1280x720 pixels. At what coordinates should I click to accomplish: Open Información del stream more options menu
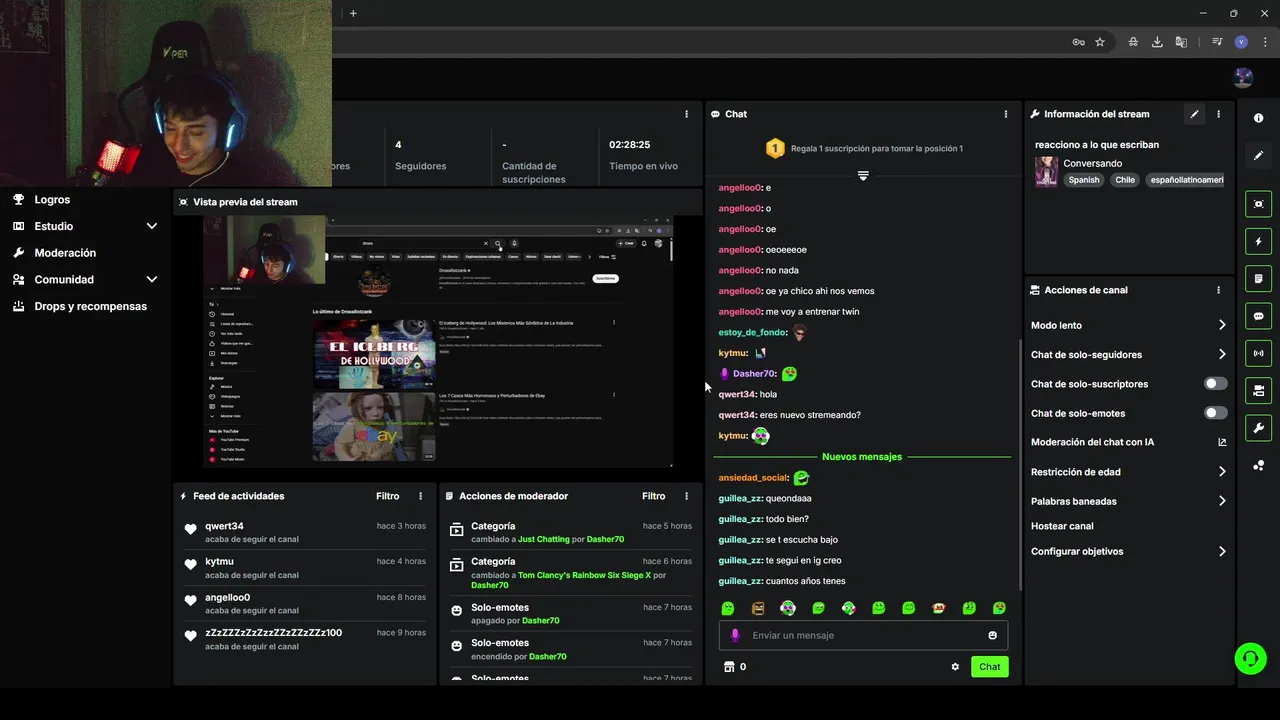click(1218, 114)
